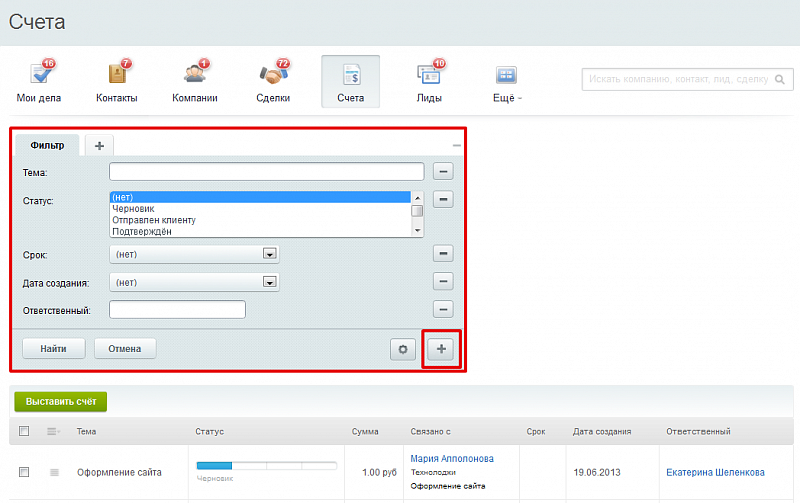Open the Контакты section icon
This screenshot has height=503, width=800.
[119, 72]
